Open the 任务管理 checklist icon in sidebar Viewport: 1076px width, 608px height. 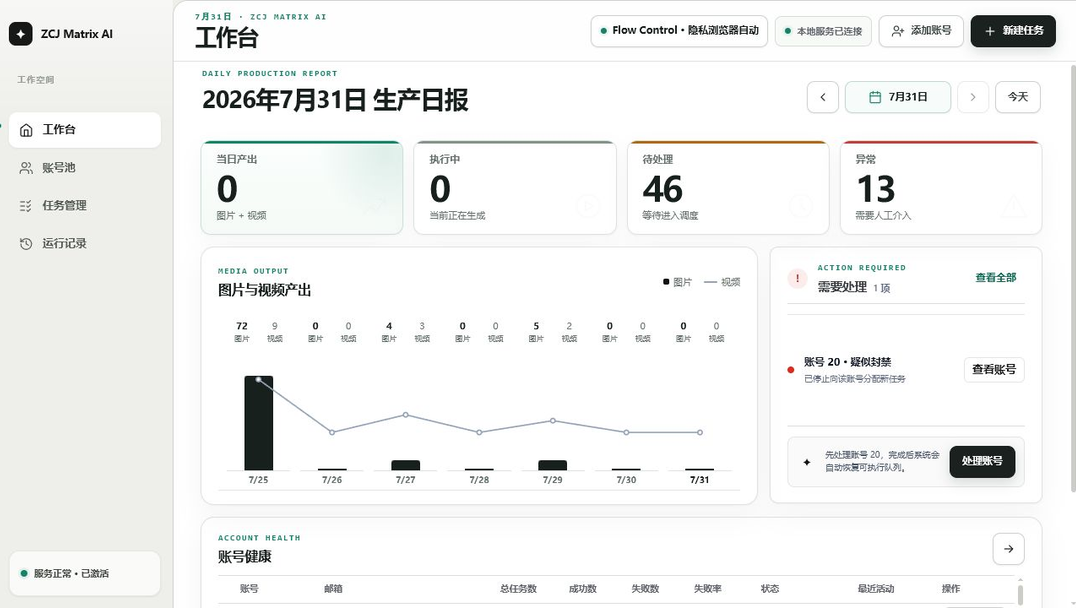tap(26, 205)
